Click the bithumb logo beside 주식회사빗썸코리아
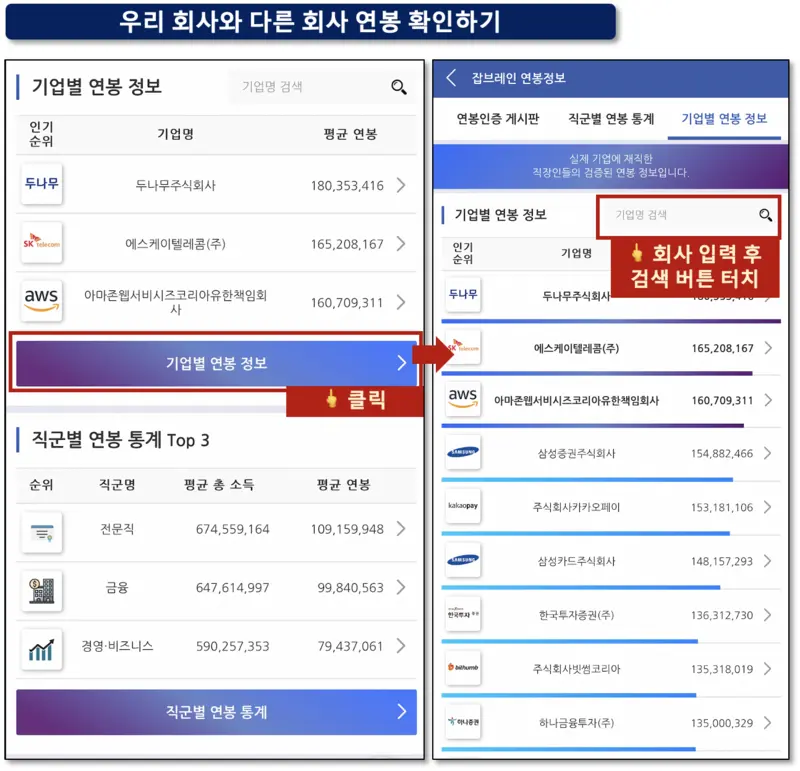 (465, 667)
